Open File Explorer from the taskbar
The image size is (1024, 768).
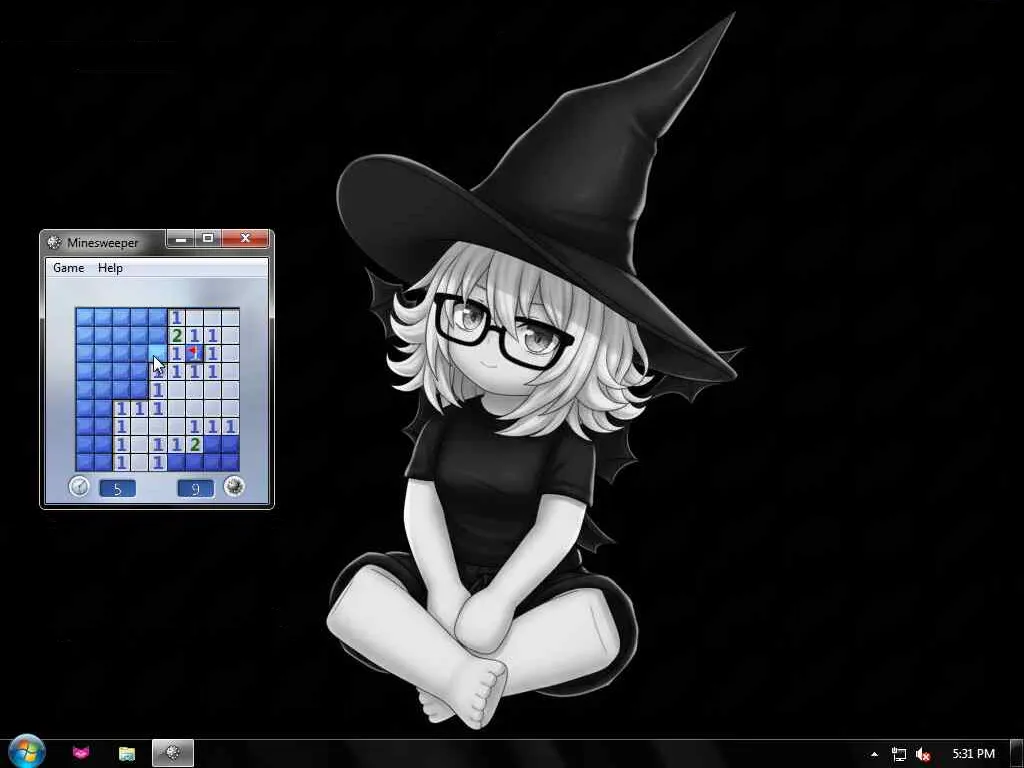(x=127, y=753)
